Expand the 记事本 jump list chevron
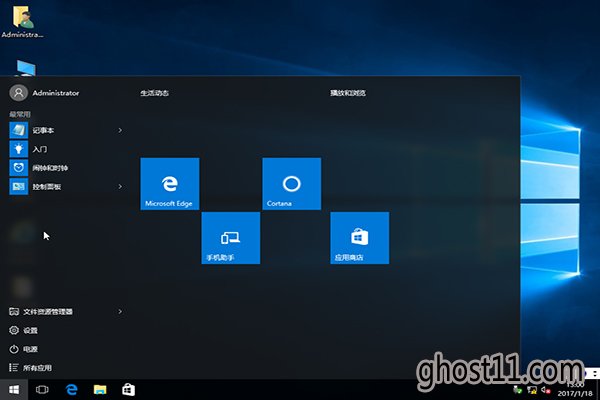The height and width of the screenshot is (400, 600). click(120, 131)
